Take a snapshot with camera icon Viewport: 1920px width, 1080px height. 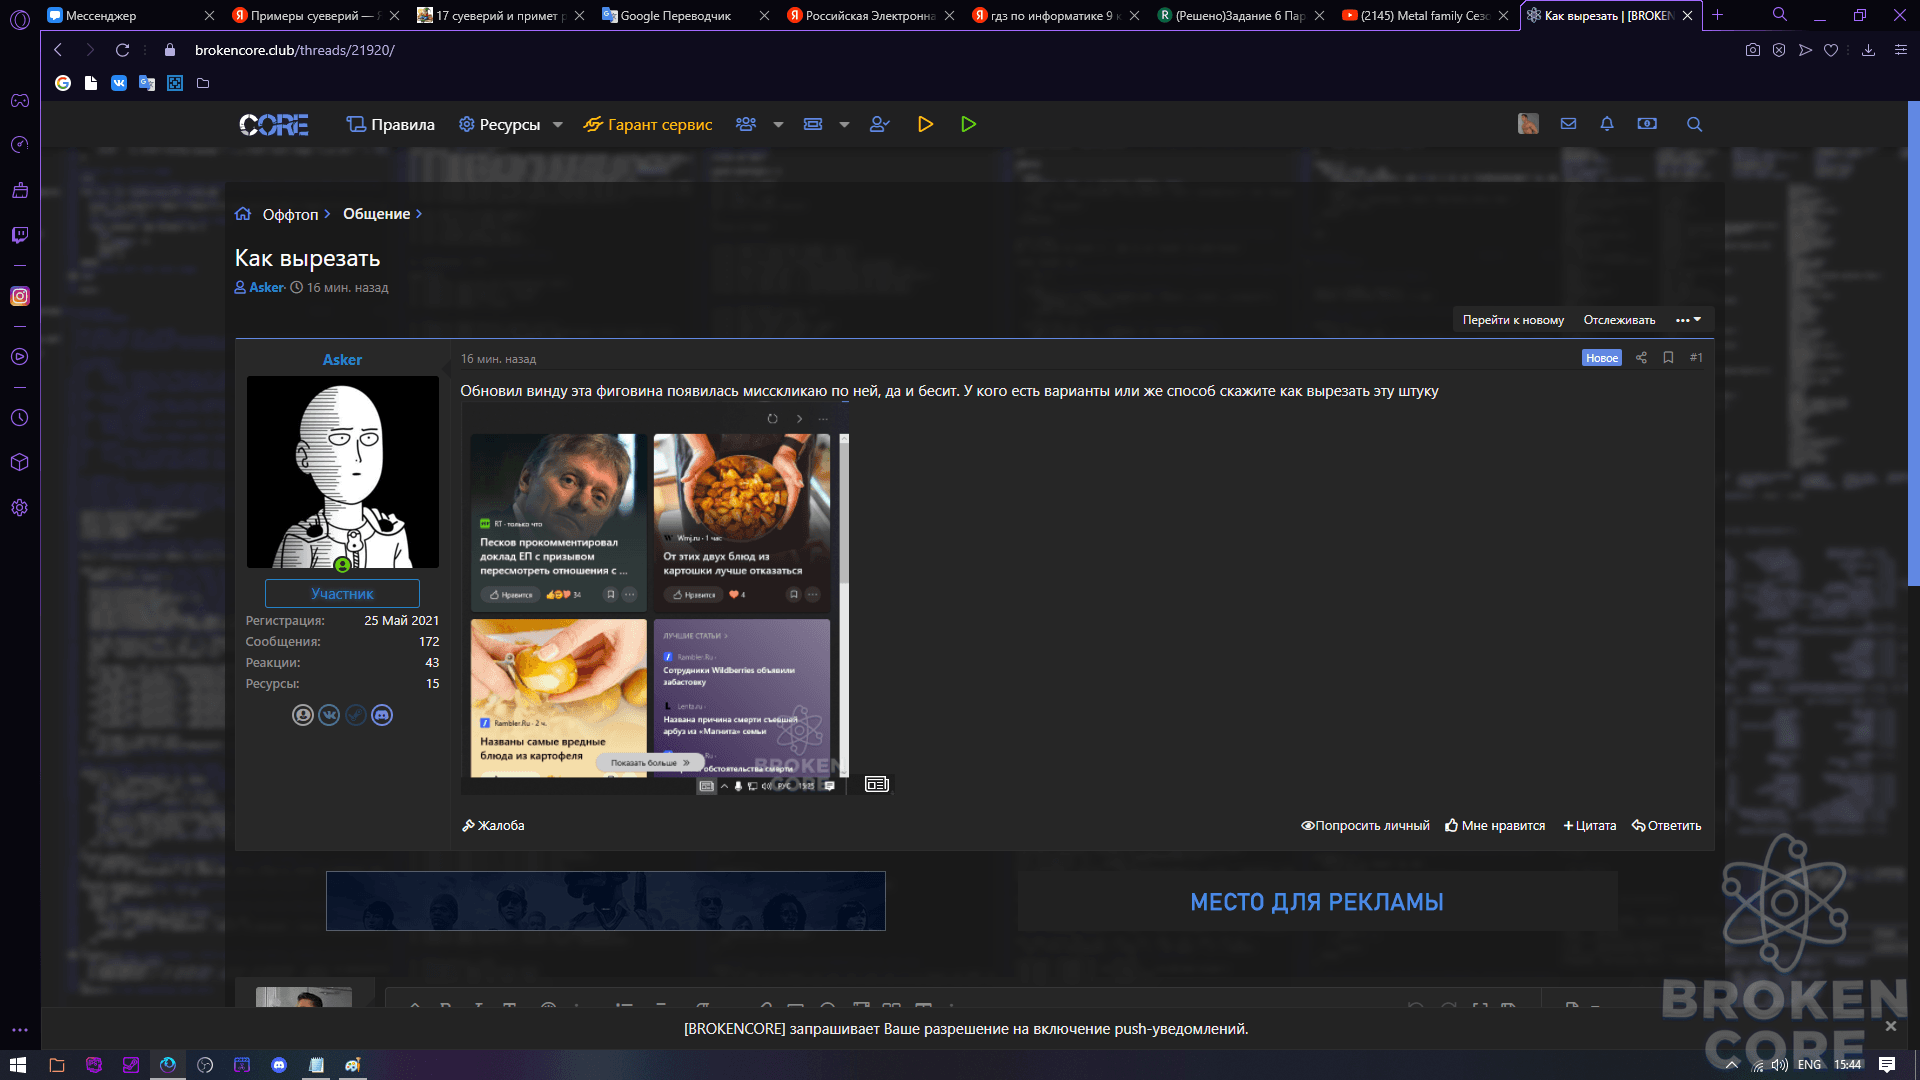coord(1753,50)
